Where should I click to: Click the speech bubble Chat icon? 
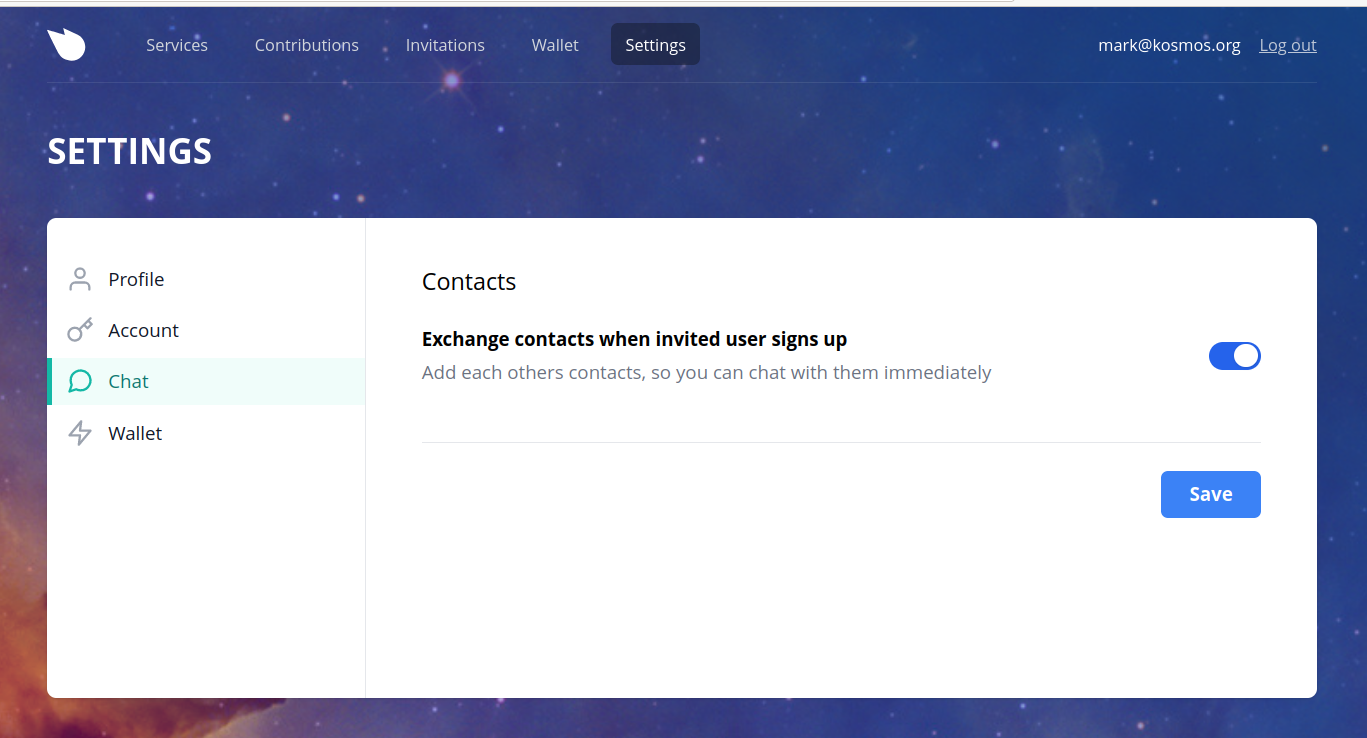point(80,381)
